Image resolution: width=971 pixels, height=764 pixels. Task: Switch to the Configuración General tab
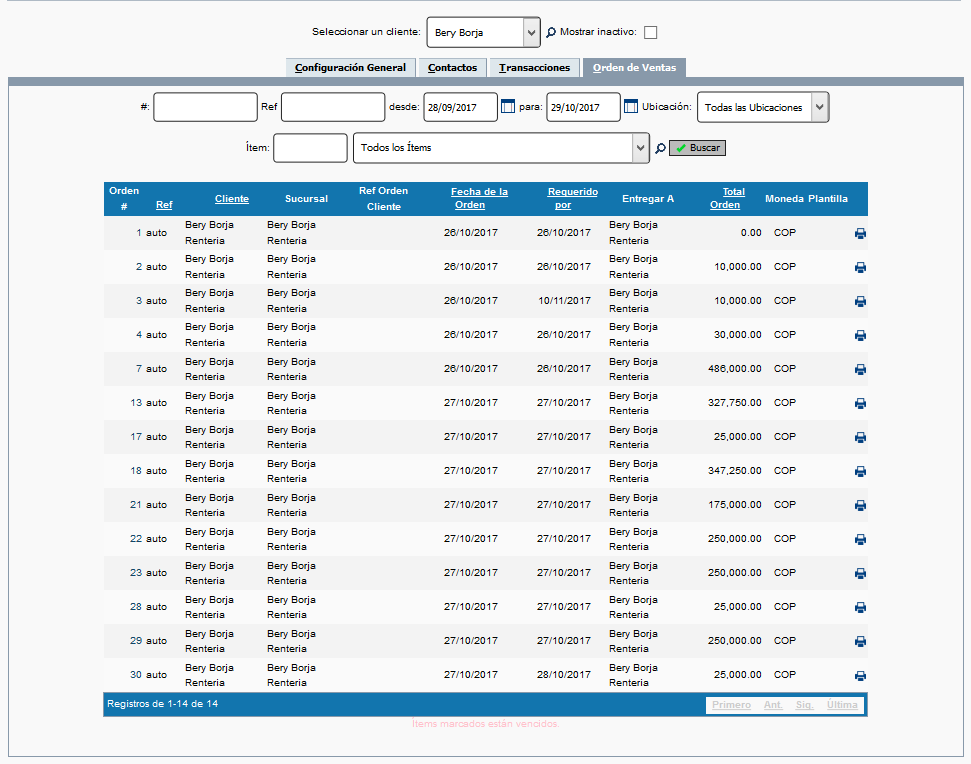[350, 68]
